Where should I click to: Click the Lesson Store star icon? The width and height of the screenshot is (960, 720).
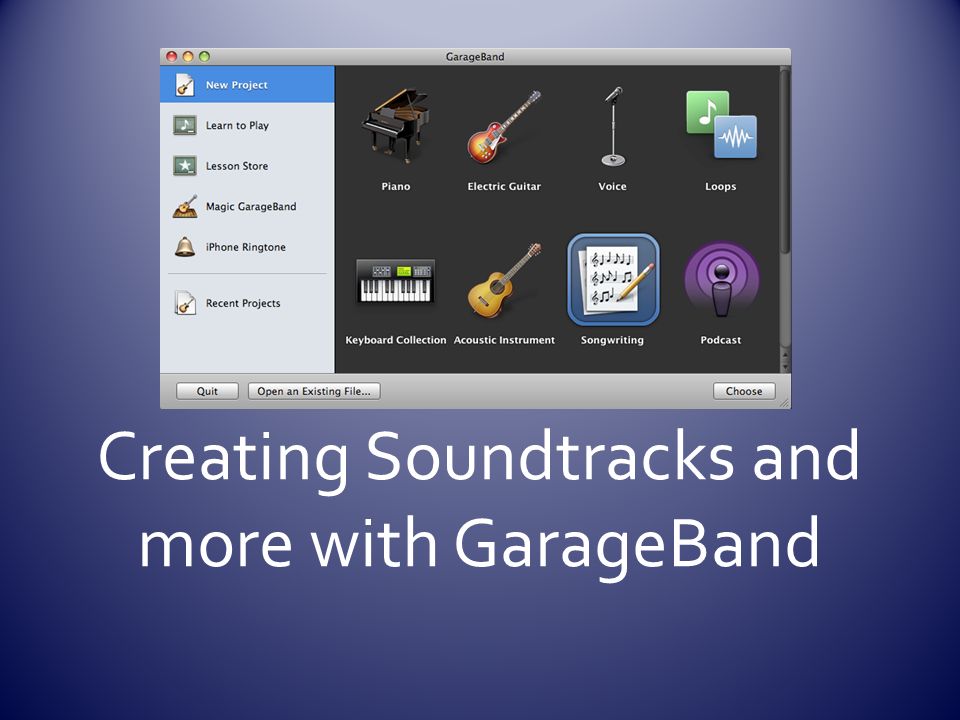184,165
